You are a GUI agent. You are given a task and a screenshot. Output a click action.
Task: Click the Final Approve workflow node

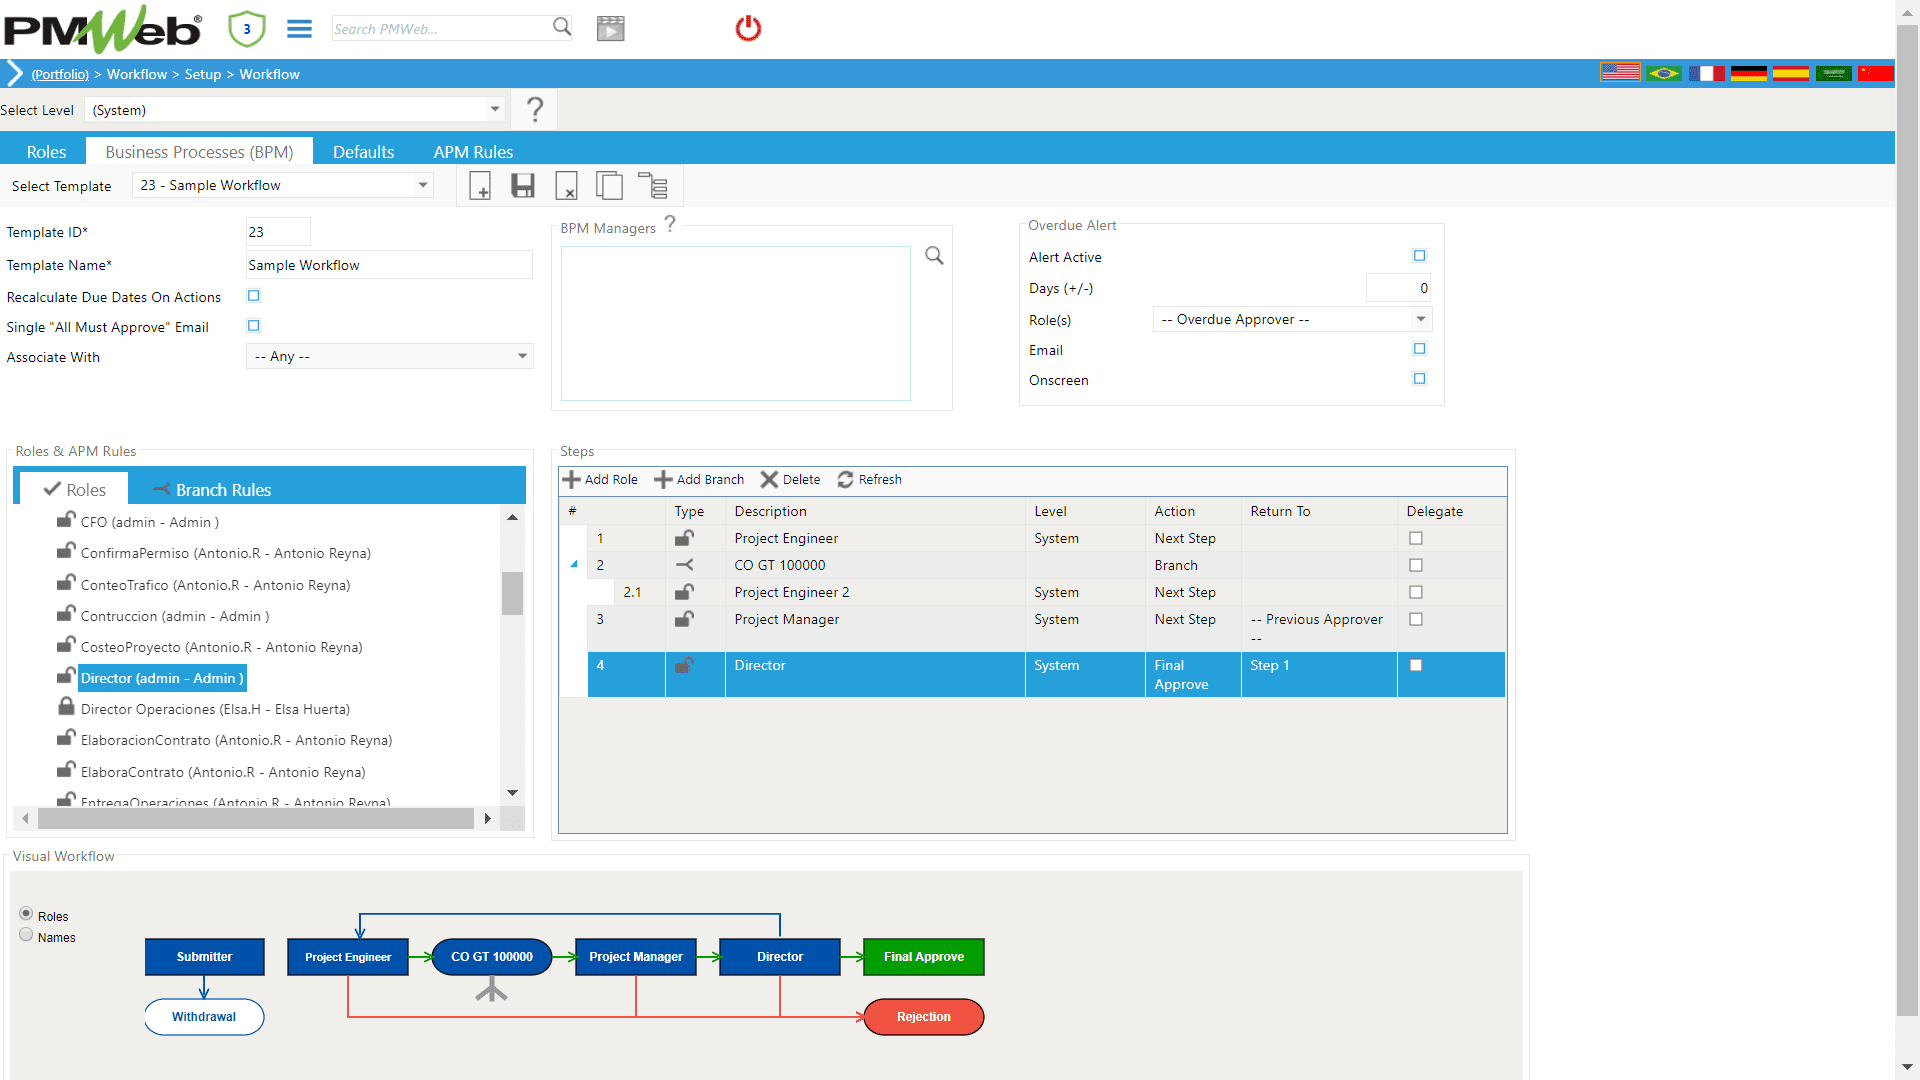pos(923,957)
